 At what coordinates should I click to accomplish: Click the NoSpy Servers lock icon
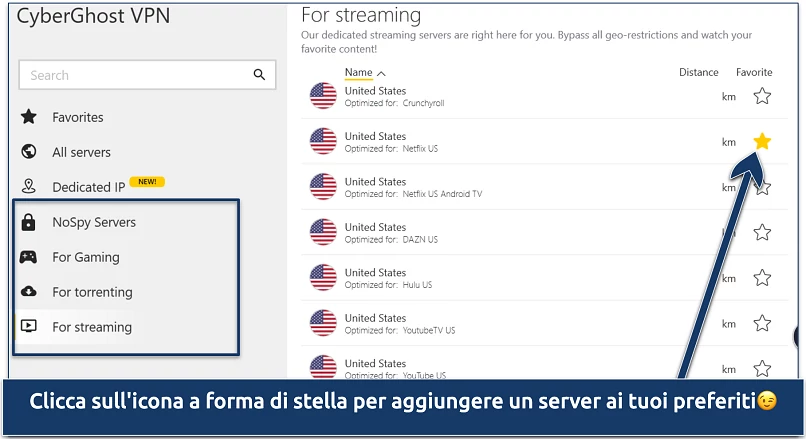pos(28,222)
